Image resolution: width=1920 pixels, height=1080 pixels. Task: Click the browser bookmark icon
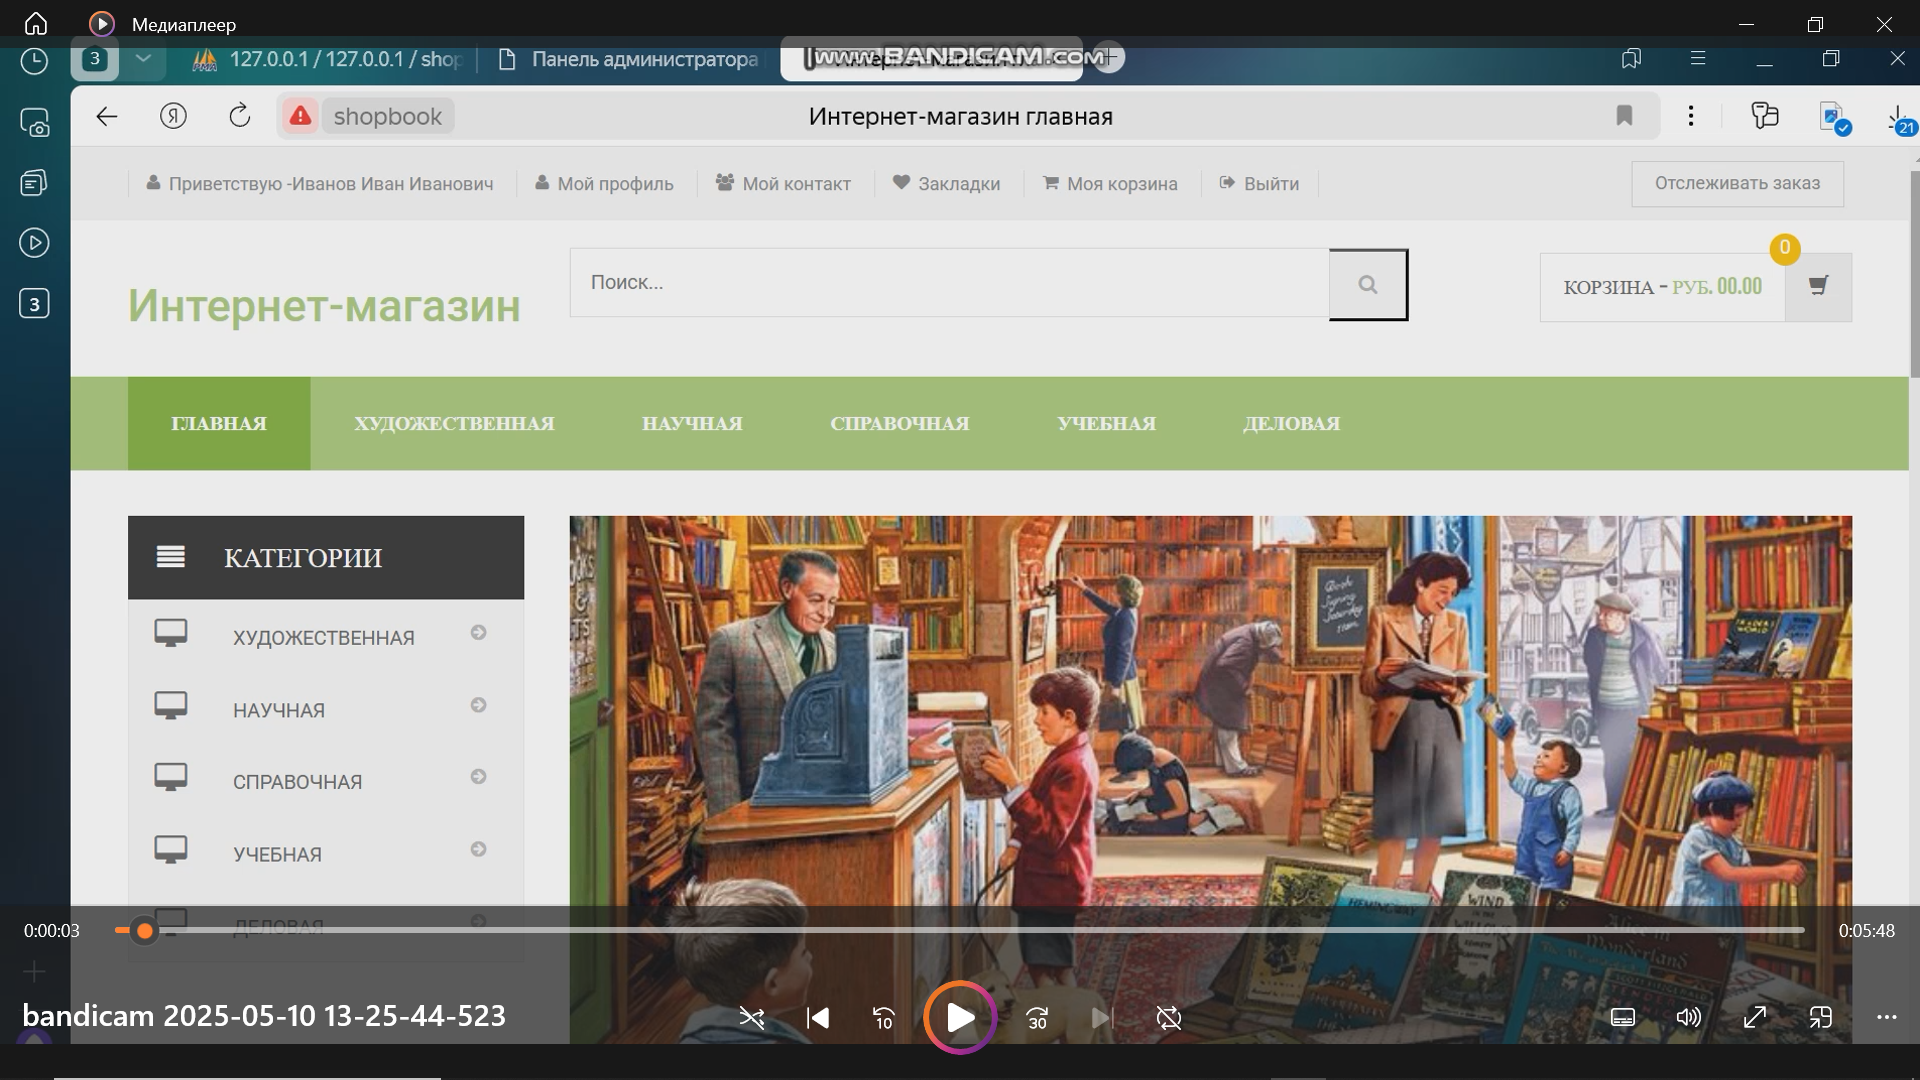(x=1624, y=116)
